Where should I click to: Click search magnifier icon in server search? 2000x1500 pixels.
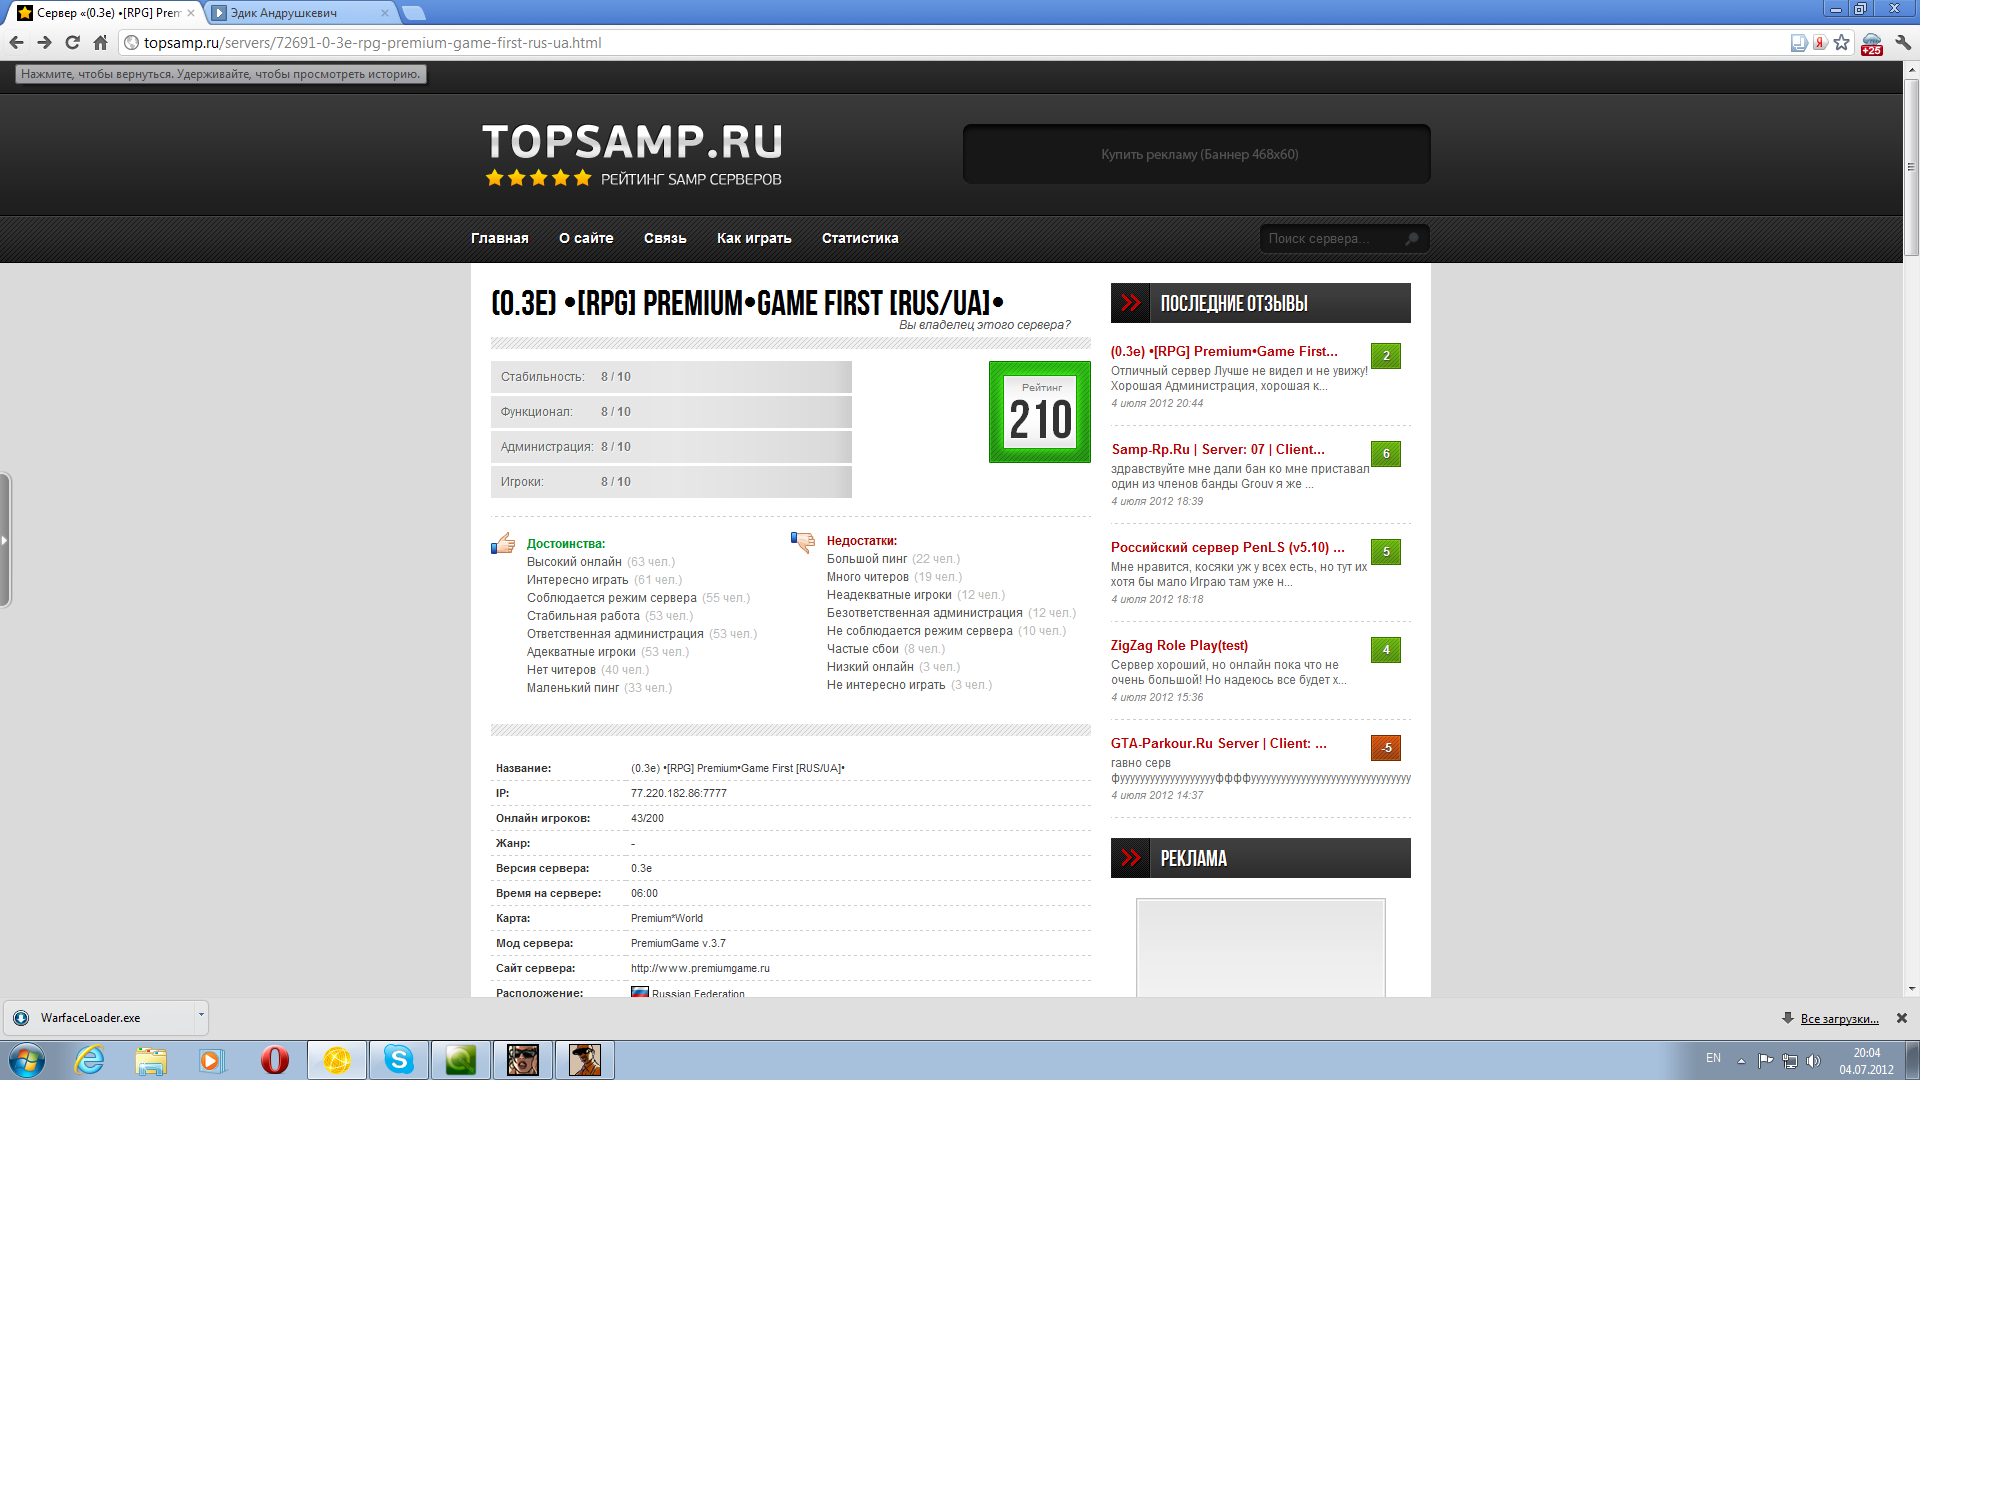[x=1412, y=238]
